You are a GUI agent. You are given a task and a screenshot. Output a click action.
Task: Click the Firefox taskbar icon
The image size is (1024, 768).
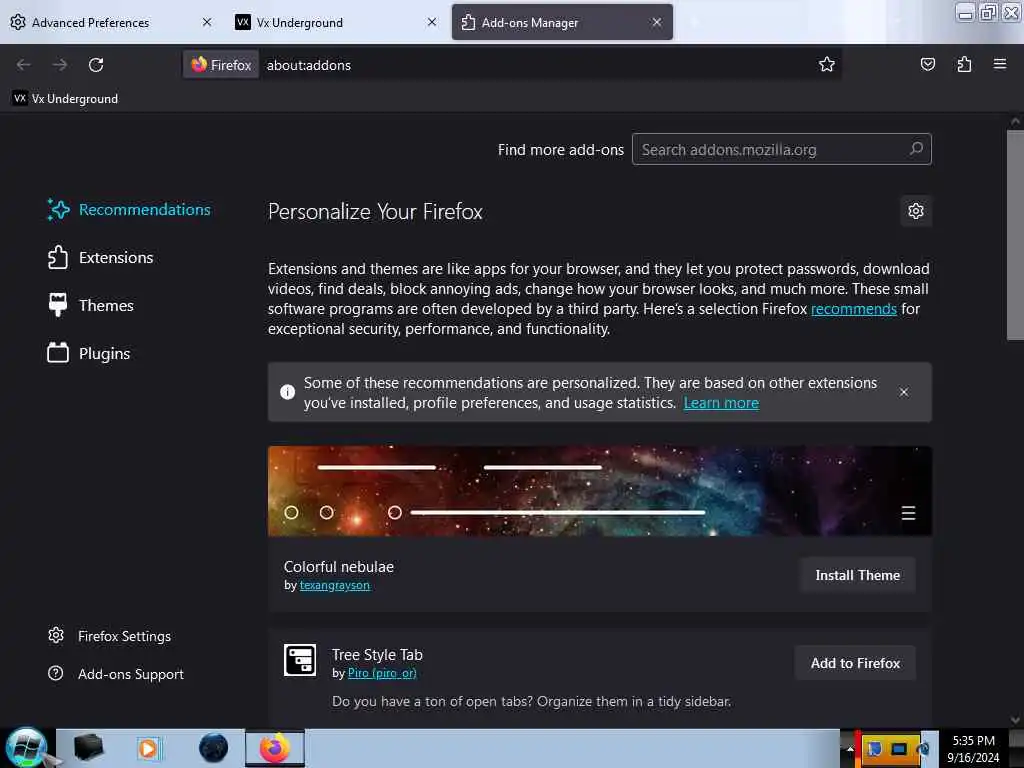click(275, 748)
